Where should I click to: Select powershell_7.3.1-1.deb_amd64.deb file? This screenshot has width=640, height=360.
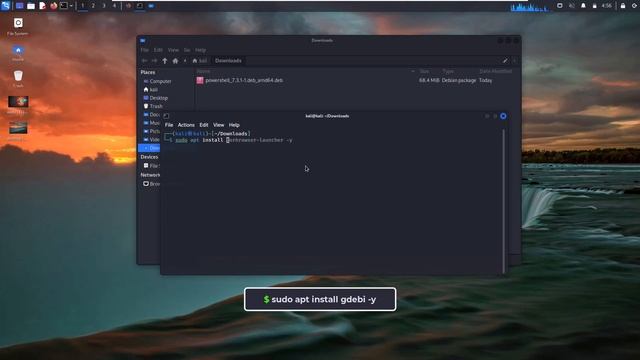point(244,80)
